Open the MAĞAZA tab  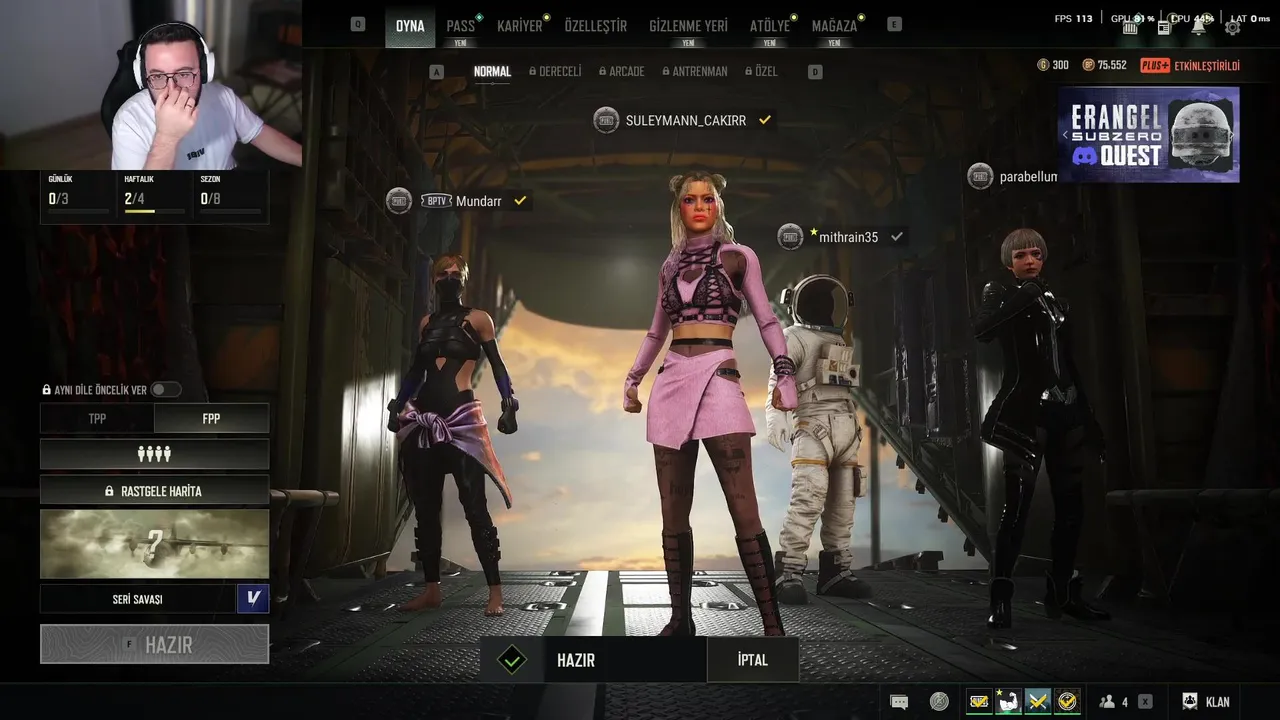pos(834,26)
